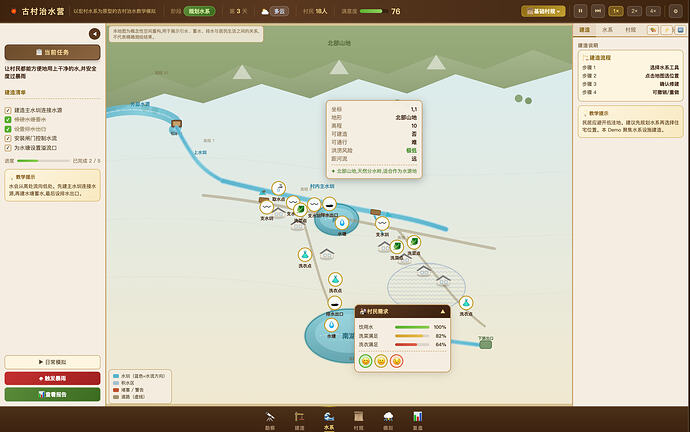Click the 村内主水圳 canal label
Viewport: 690px width, 432px height.
pos(322,187)
